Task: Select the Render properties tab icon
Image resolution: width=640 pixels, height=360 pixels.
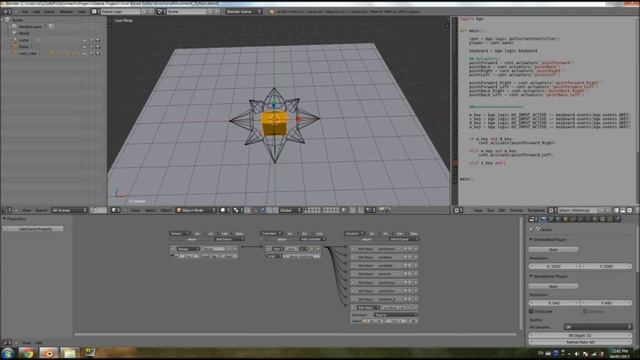Action: [543, 220]
